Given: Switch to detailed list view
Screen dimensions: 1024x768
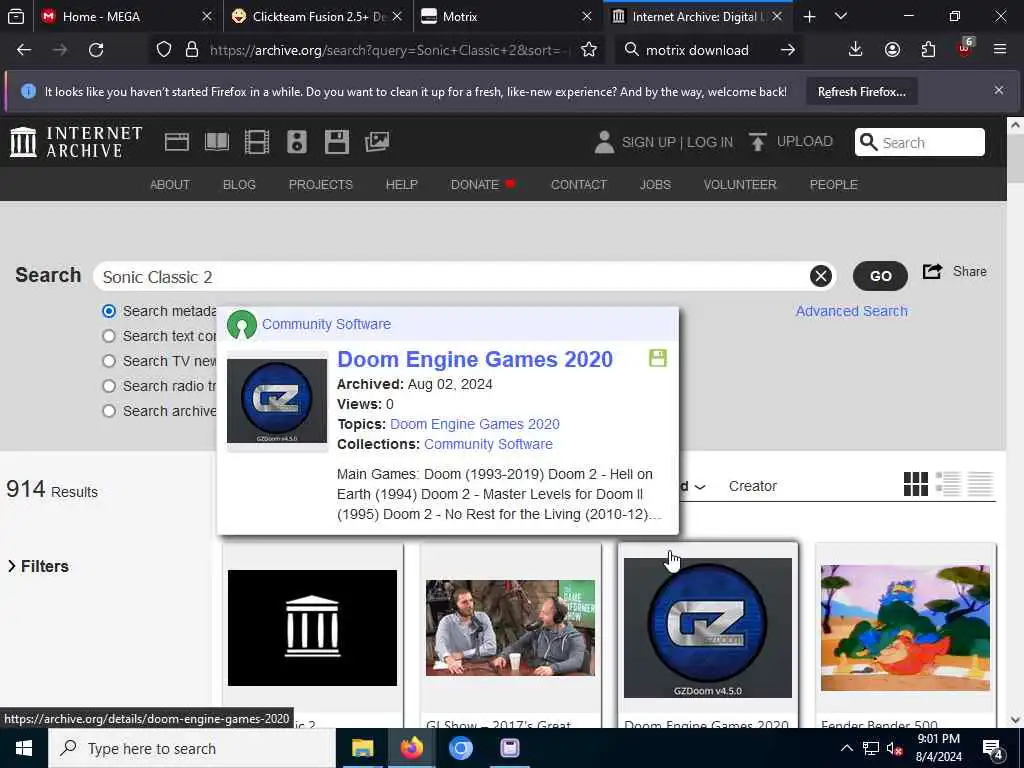Looking at the screenshot, I should pos(948,484).
